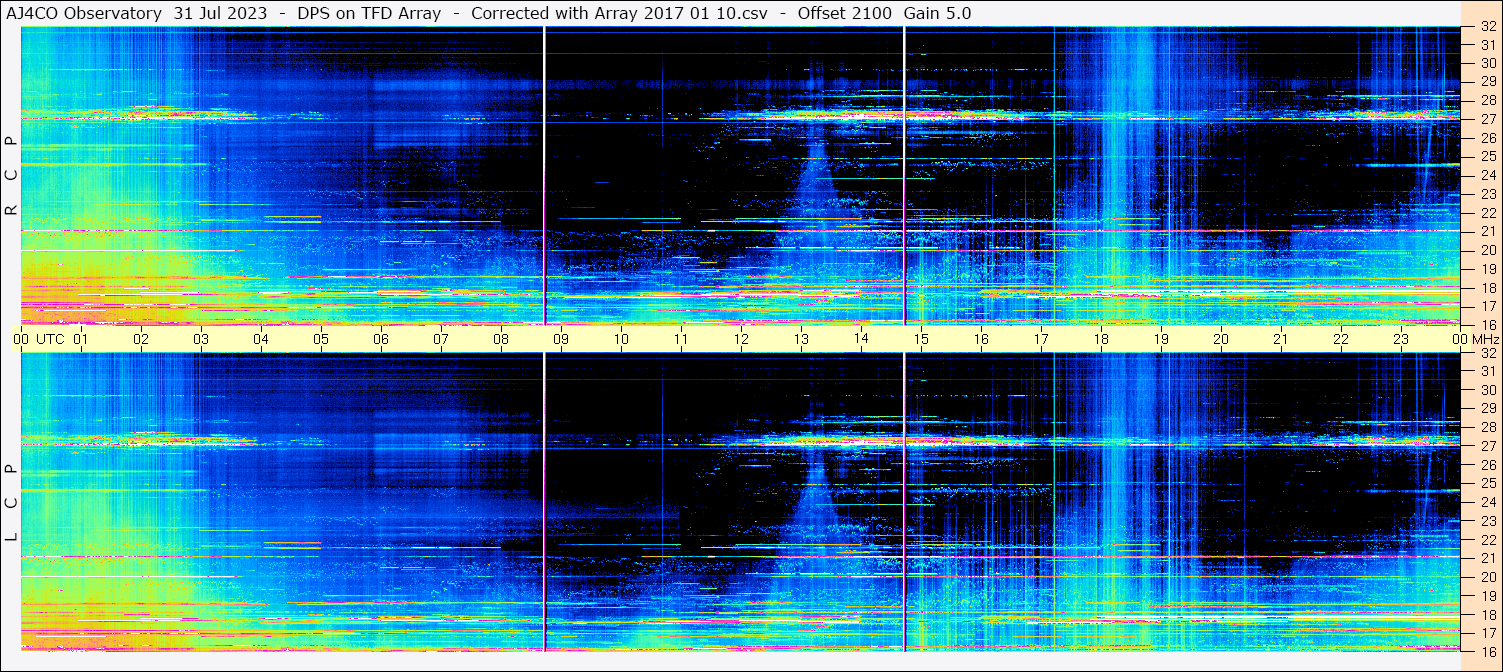Click hour mark 04 on the time axis
This screenshot has width=1503, height=672.
[261, 339]
